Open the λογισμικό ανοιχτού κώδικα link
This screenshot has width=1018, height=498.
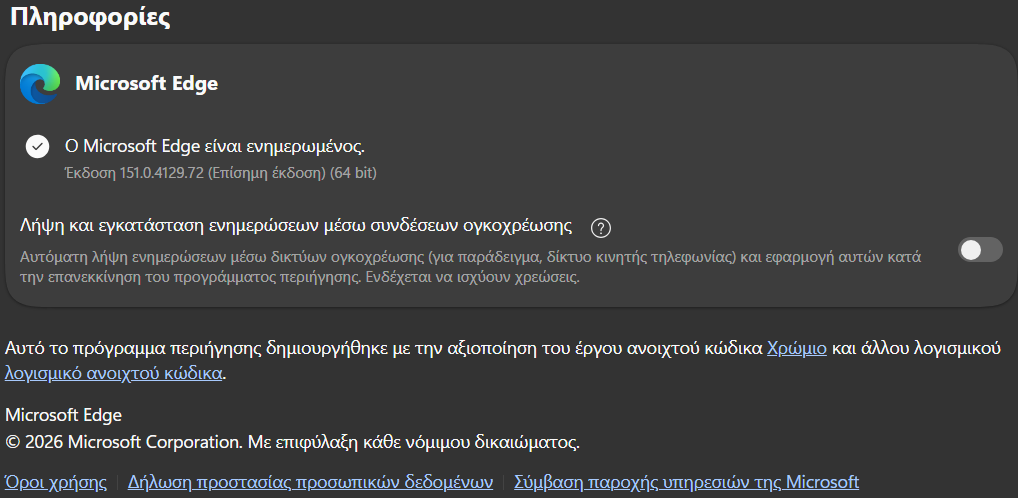click(114, 373)
